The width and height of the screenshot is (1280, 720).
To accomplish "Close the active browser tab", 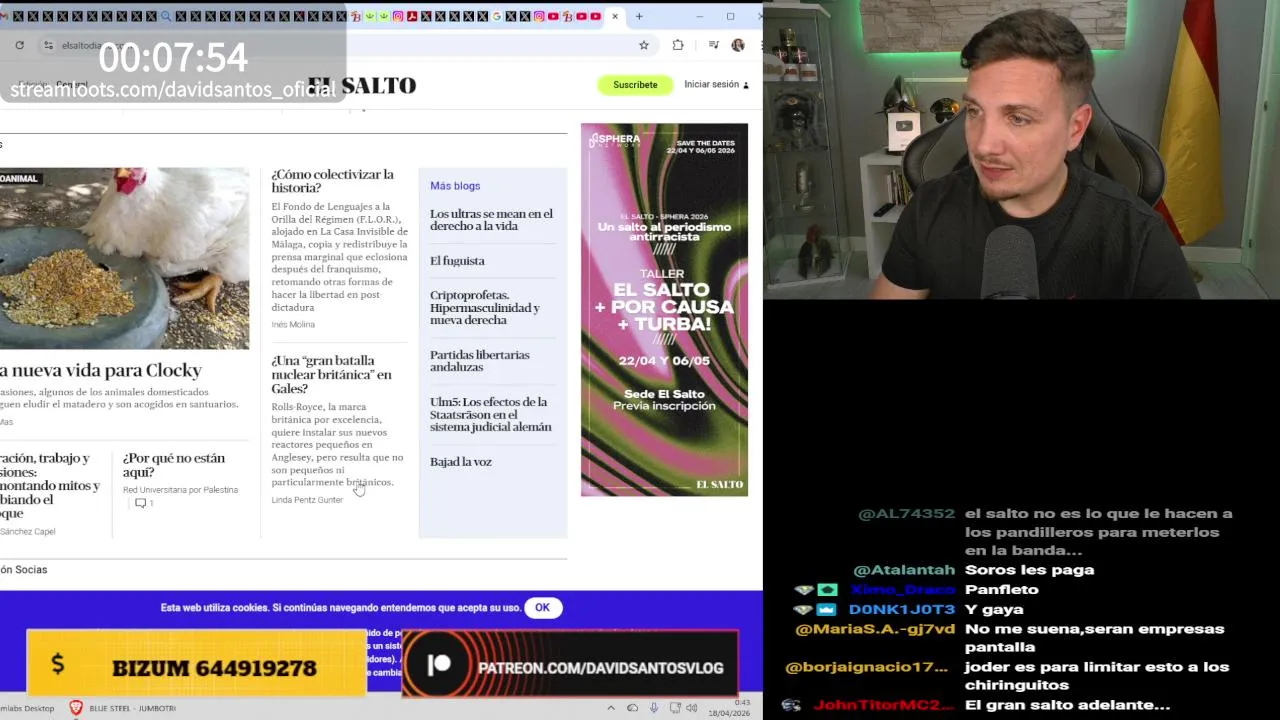I will 615,16.
